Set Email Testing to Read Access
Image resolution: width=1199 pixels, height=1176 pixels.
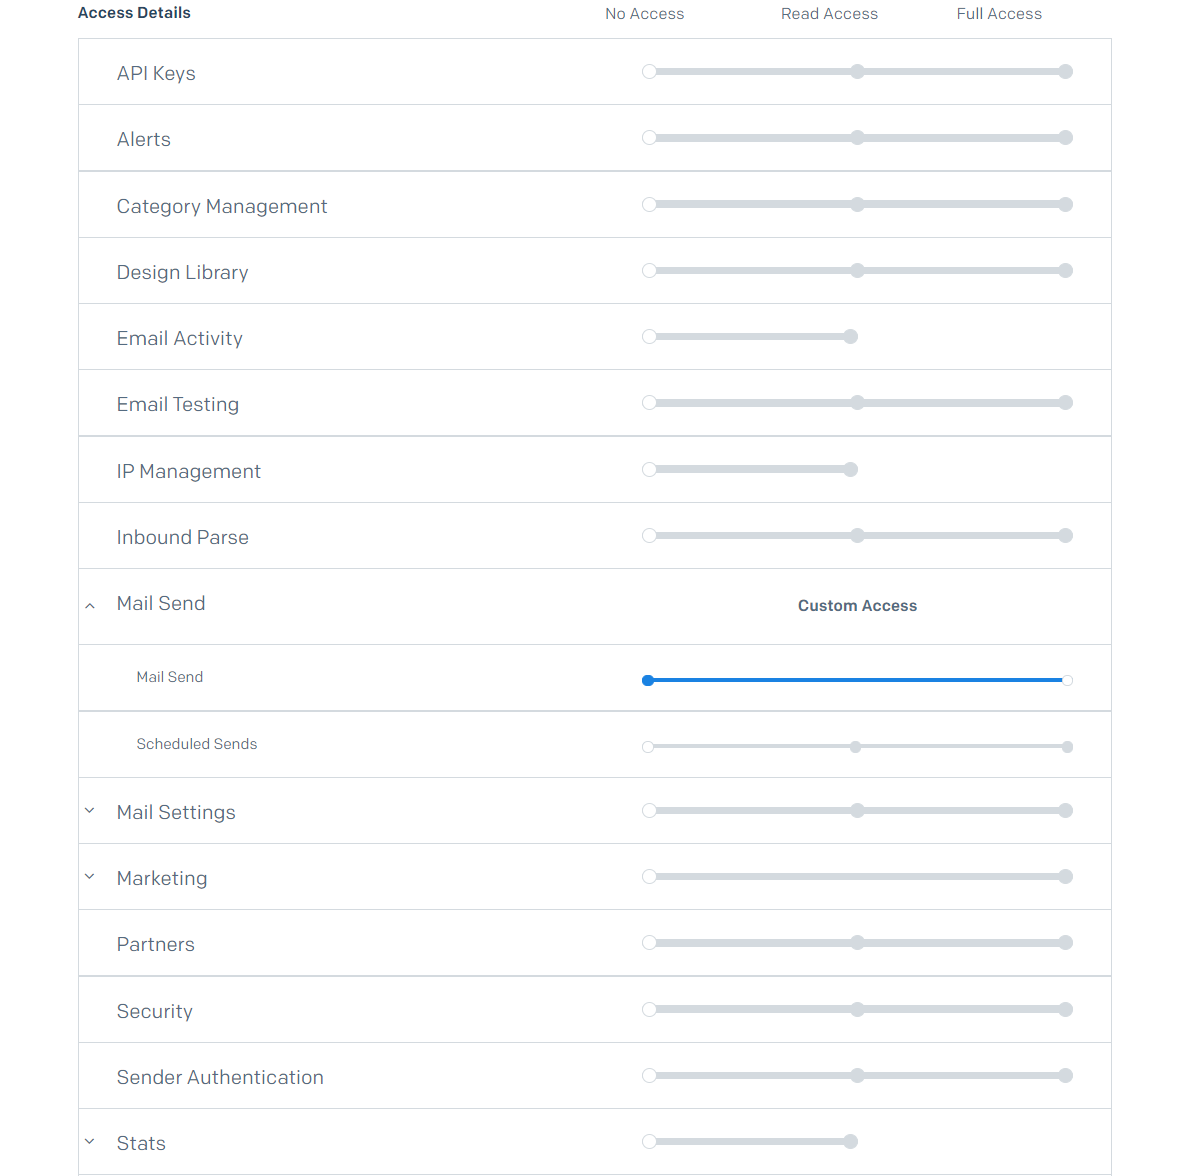857,403
